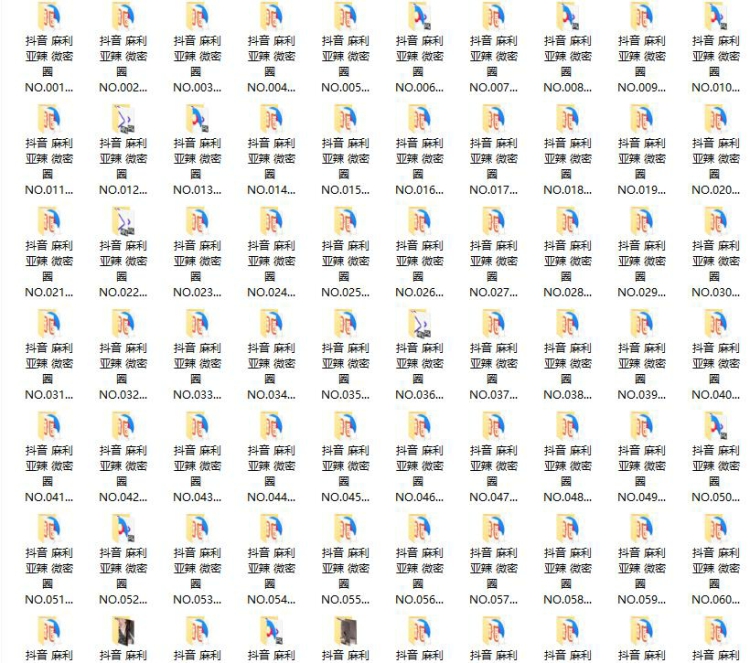Click the NO.013 folder icon
The width and height of the screenshot is (750, 663).
tap(197, 119)
